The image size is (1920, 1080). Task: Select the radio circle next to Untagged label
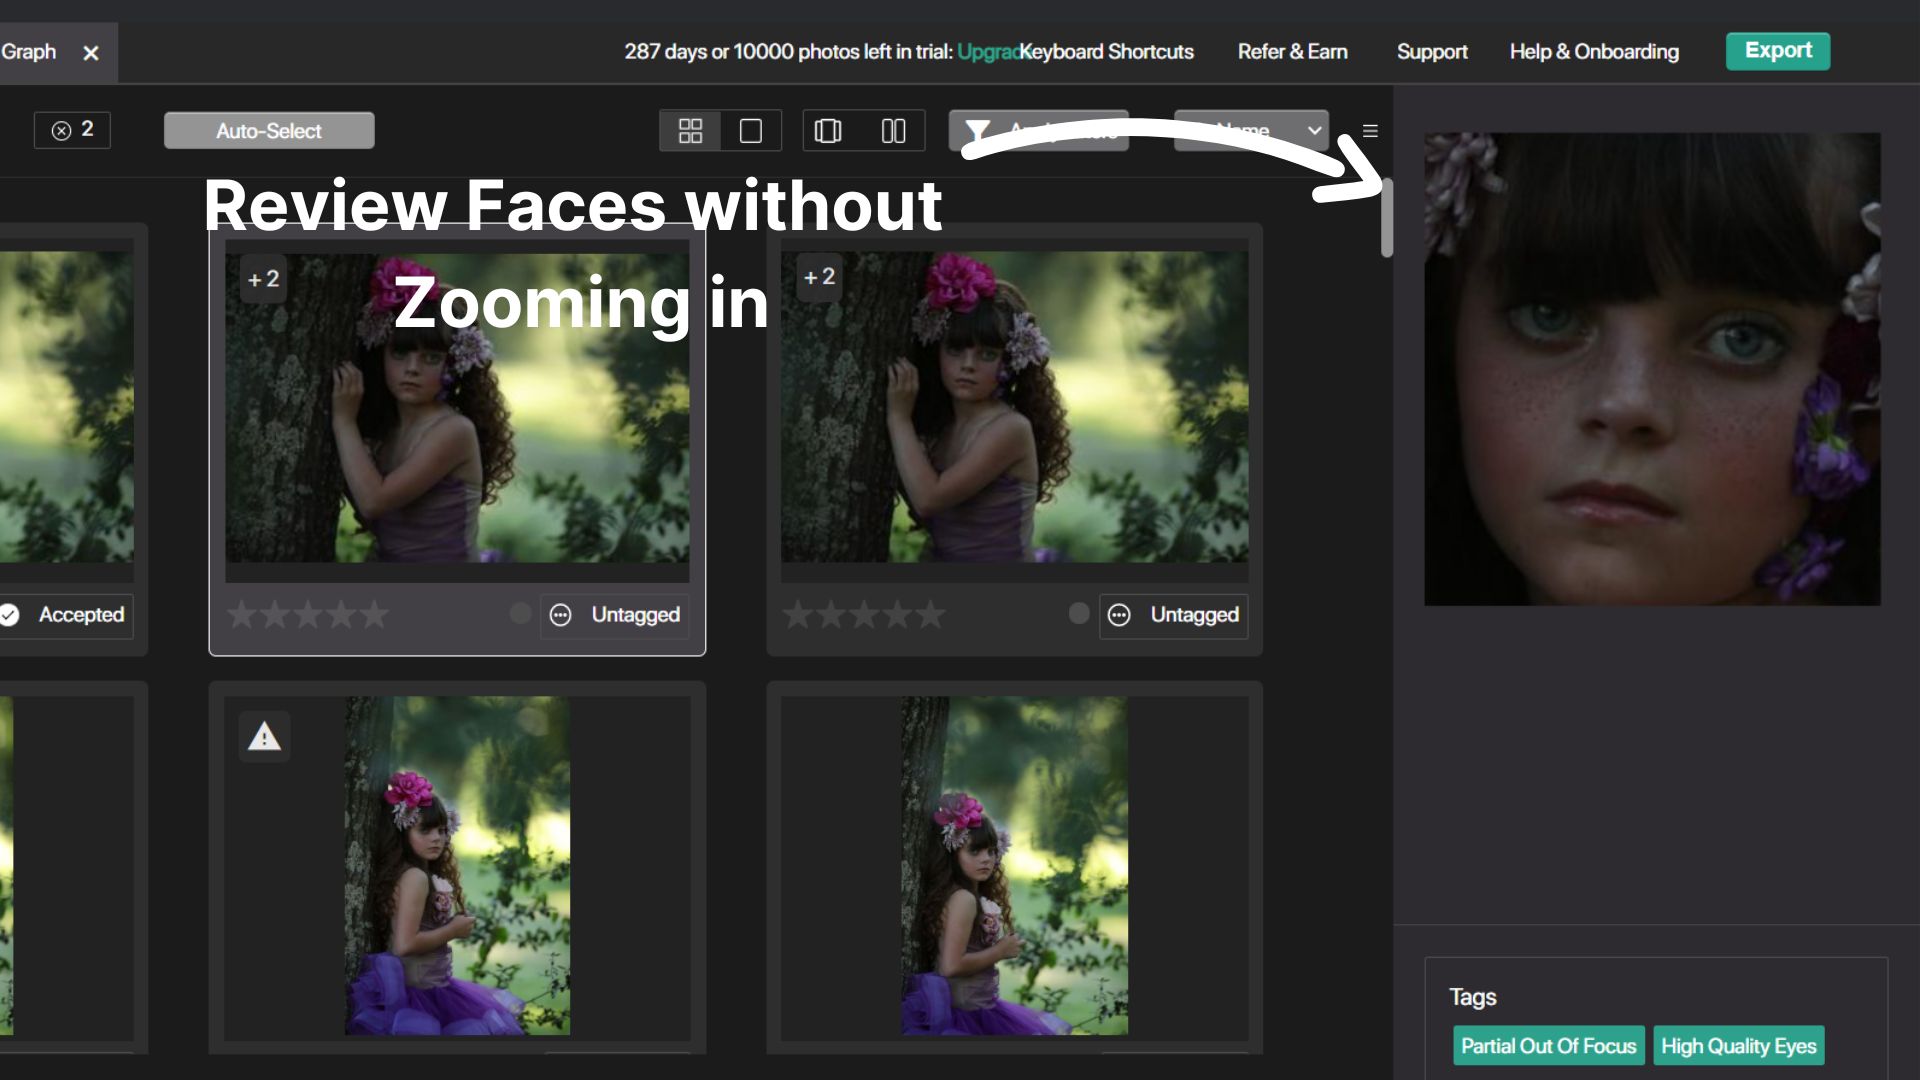pos(519,614)
